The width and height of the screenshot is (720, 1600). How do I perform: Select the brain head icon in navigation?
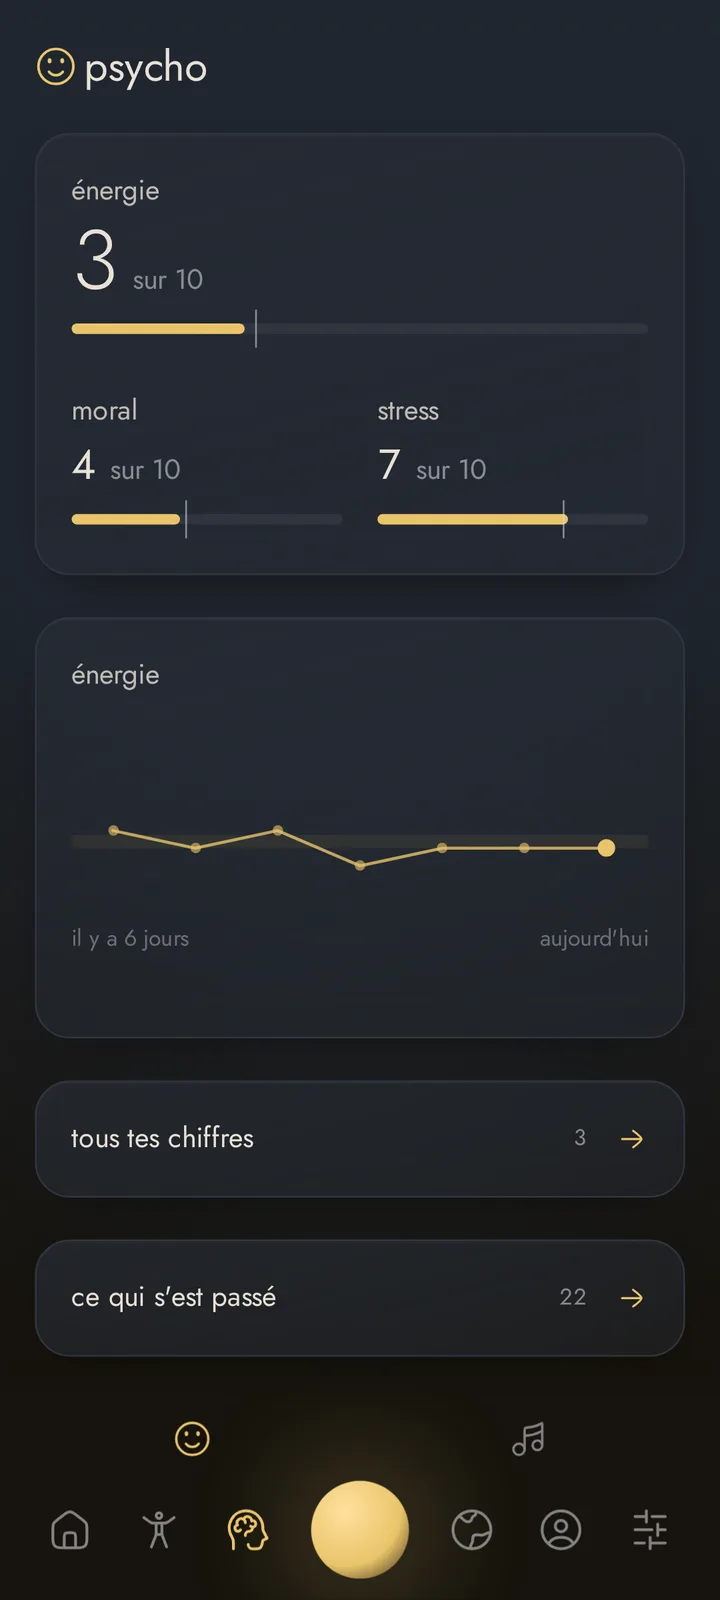(248, 1530)
